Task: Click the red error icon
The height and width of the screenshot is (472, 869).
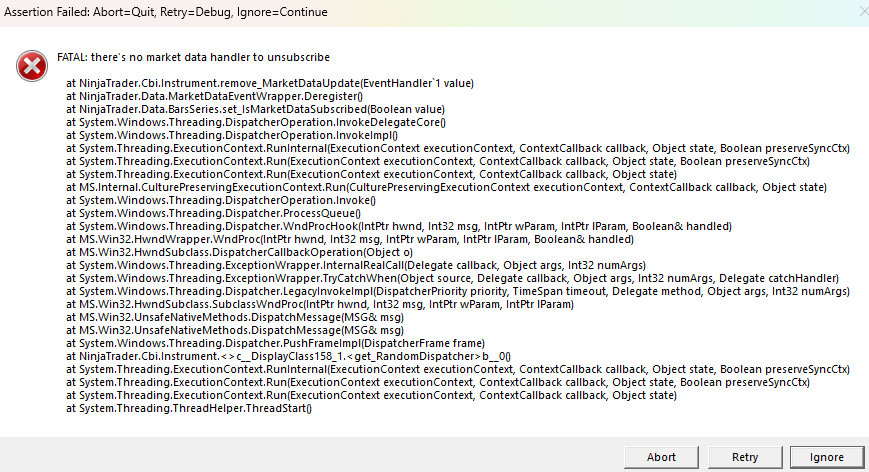Action: [31, 66]
